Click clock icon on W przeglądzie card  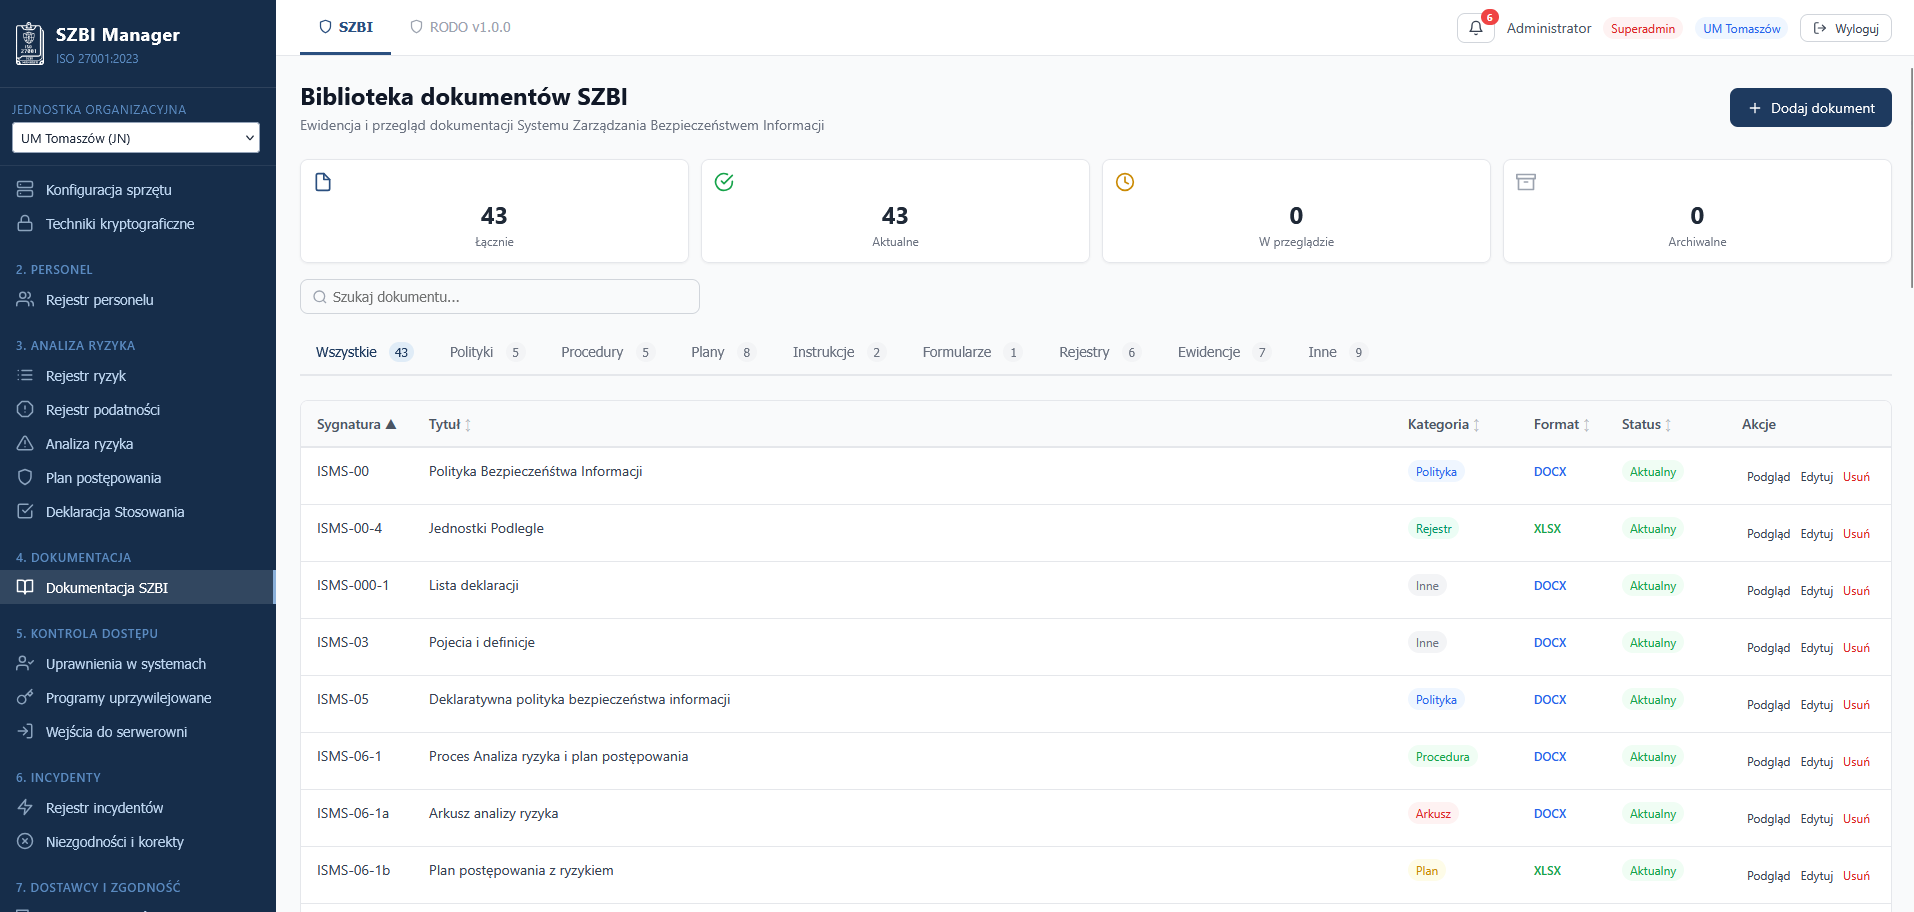tap(1125, 182)
